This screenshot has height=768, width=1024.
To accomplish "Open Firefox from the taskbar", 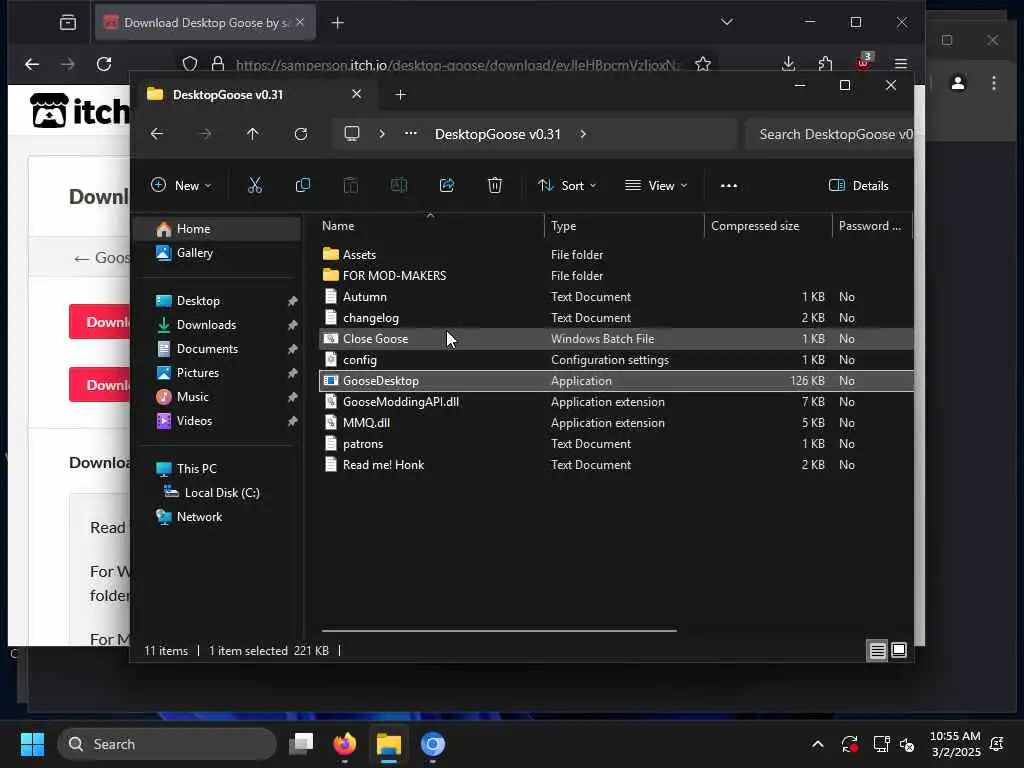I will pyautogui.click(x=345, y=744).
